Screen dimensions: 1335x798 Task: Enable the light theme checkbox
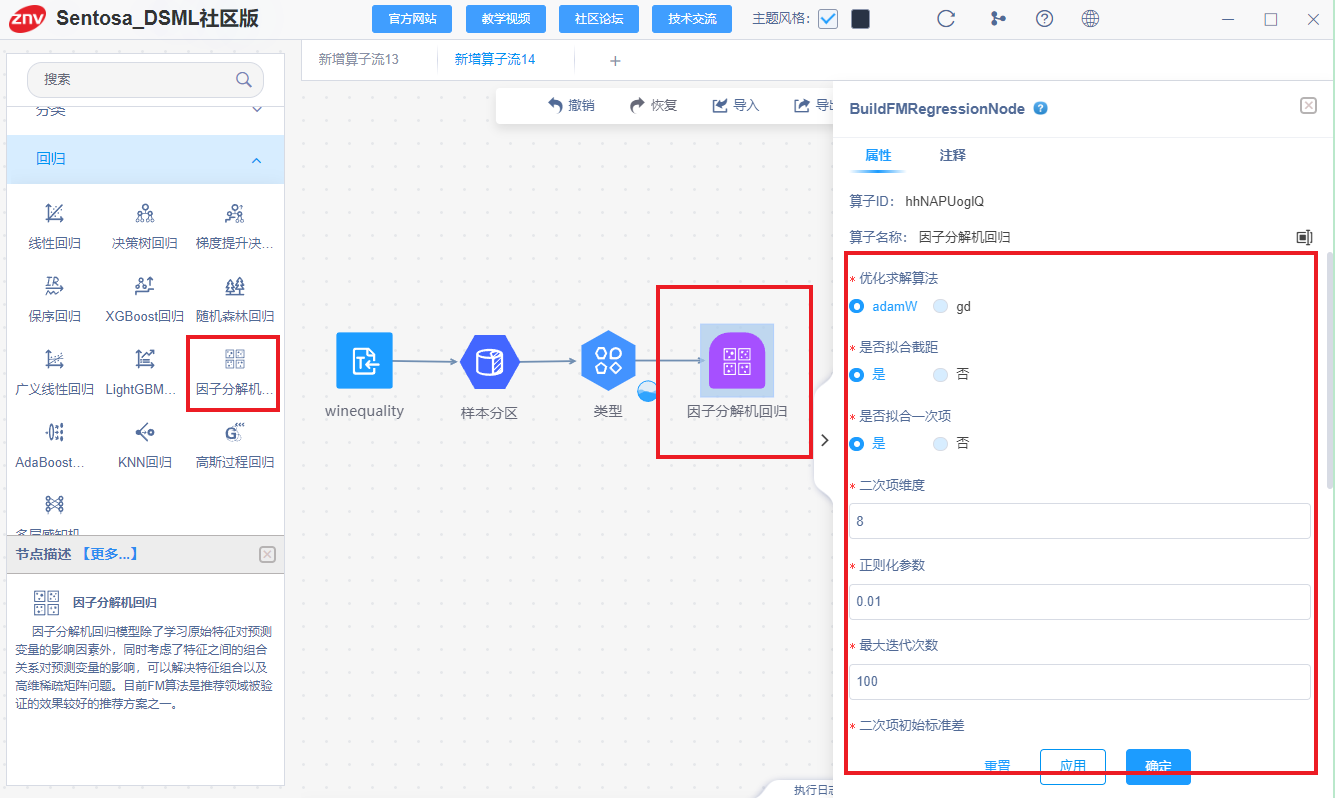click(828, 19)
